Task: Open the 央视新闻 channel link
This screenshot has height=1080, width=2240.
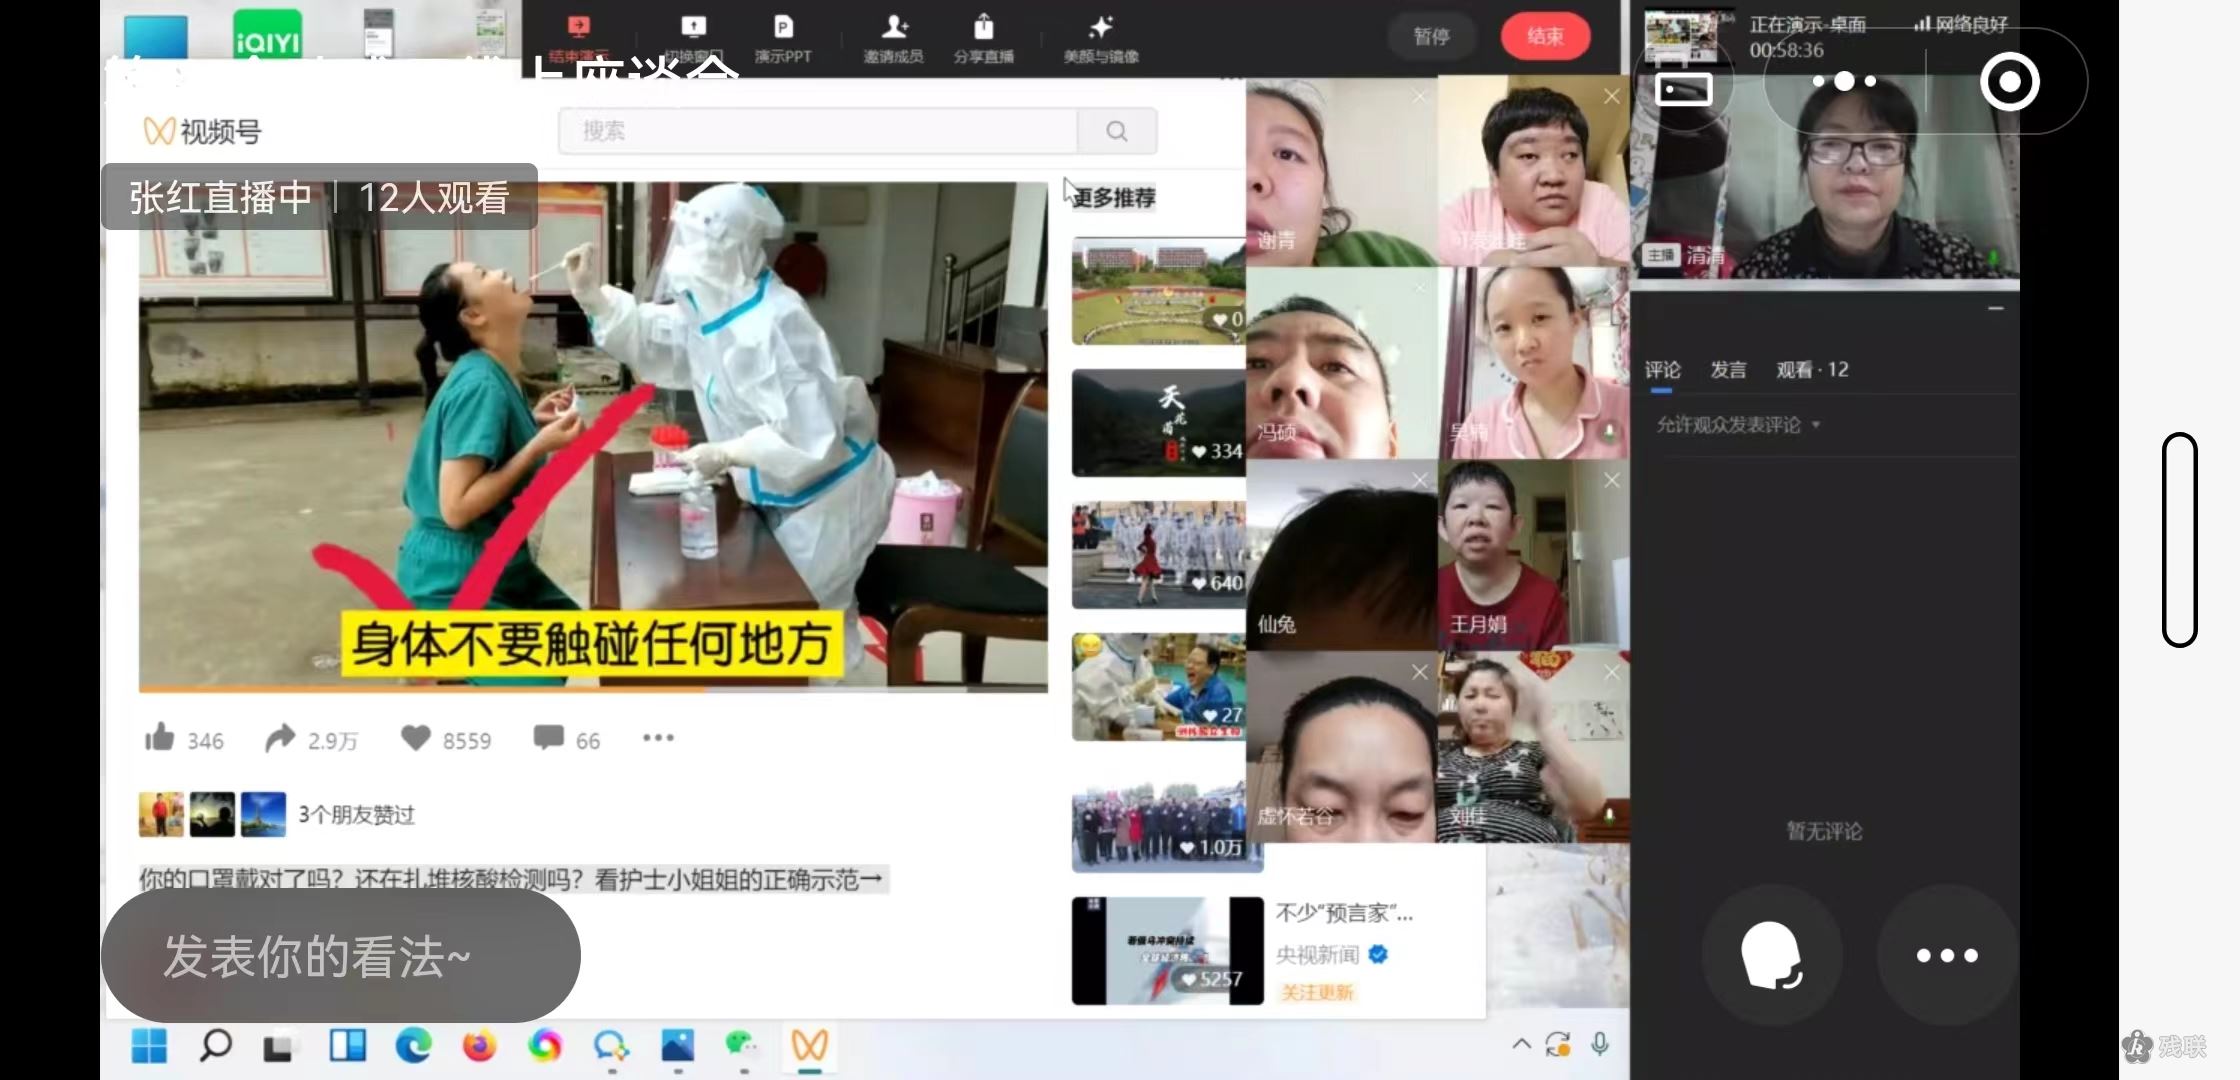Action: pyautogui.click(x=1331, y=955)
